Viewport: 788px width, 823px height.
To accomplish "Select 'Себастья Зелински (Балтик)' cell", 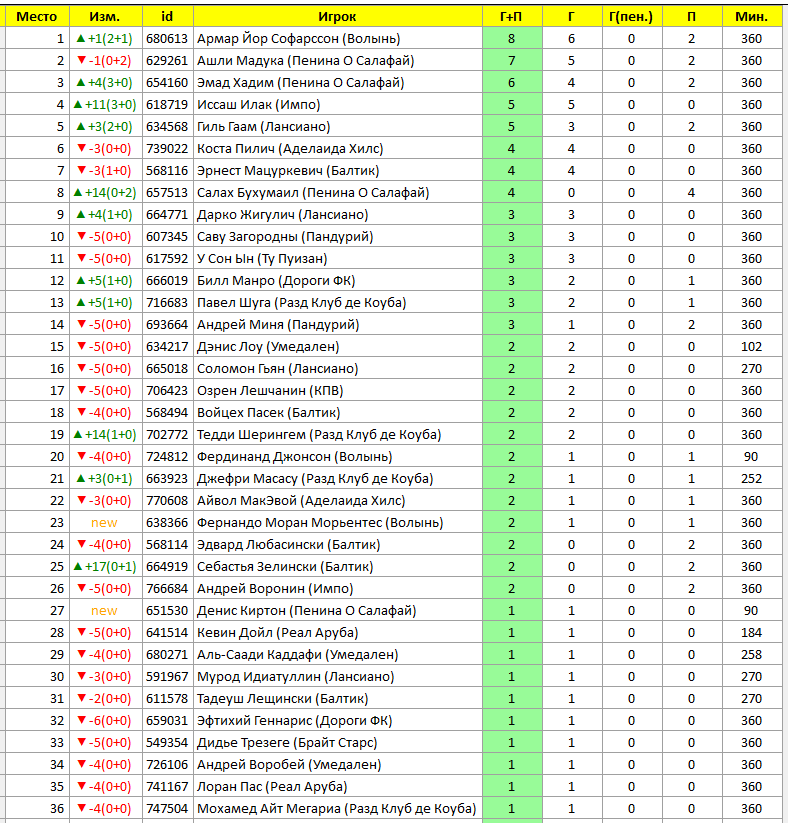I will pos(338,567).
